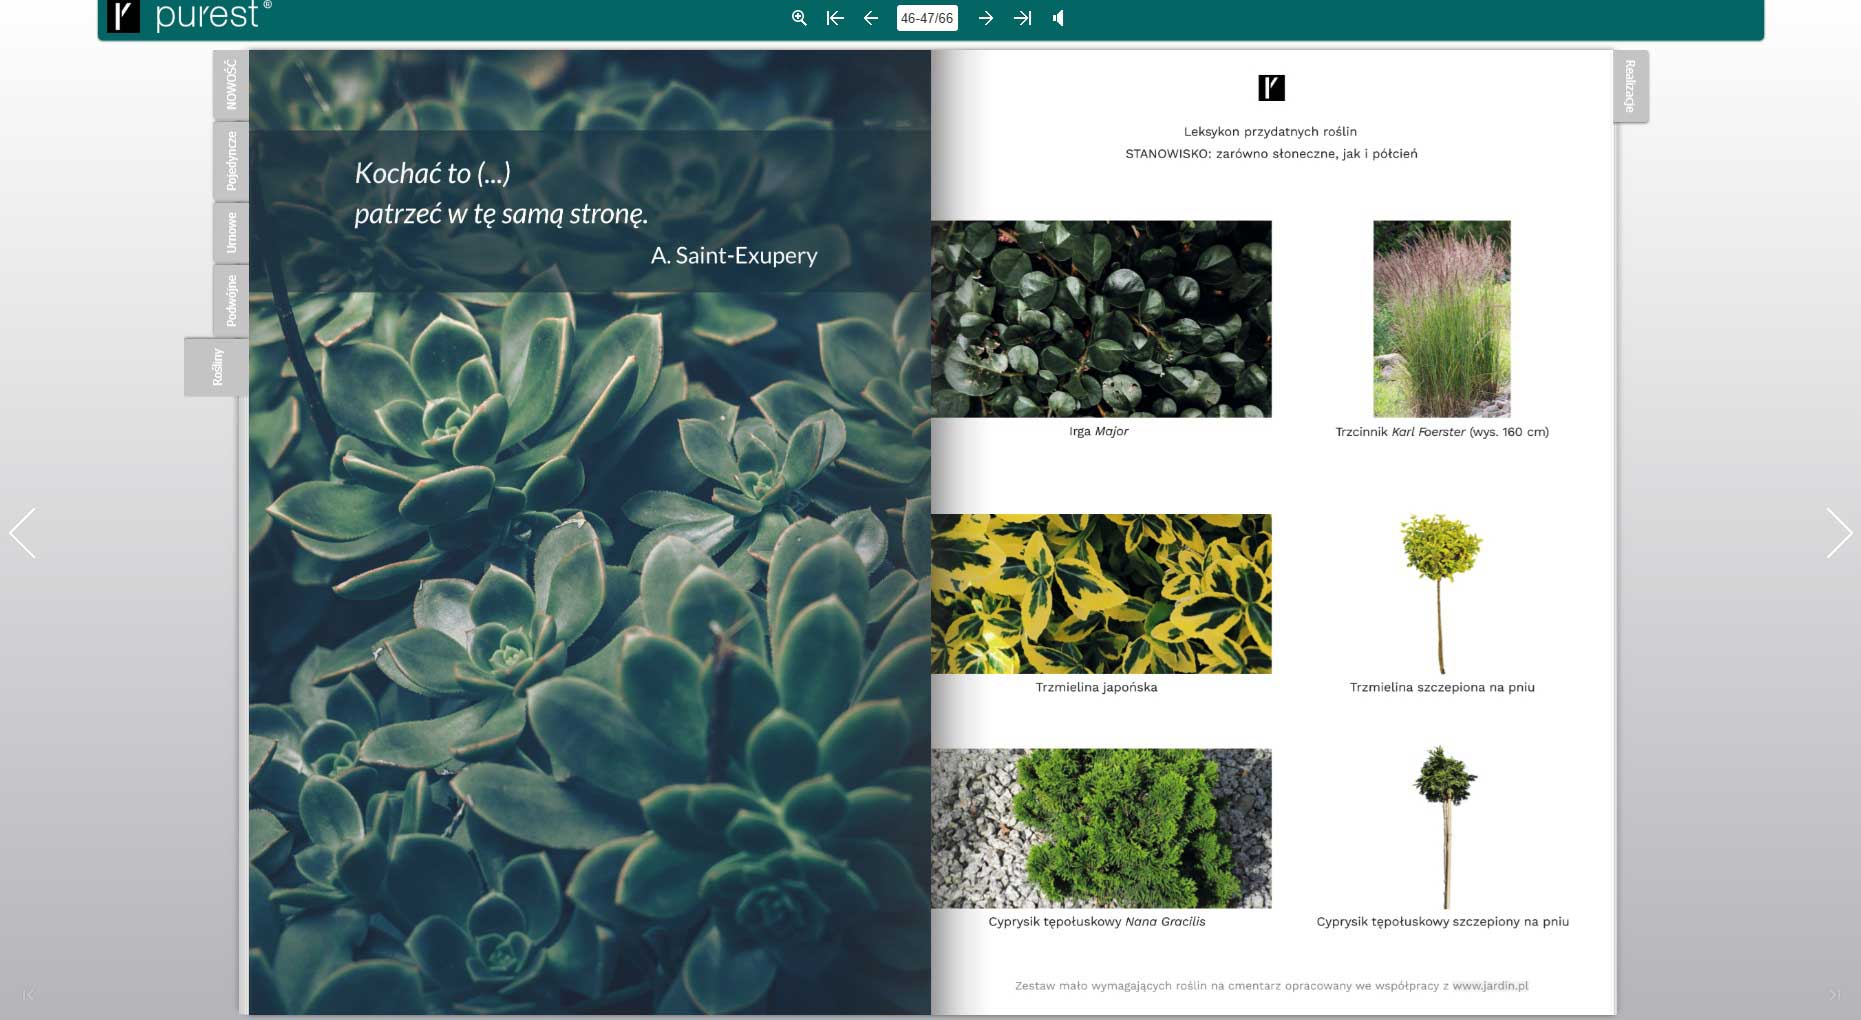The width and height of the screenshot is (1861, 1020).
Task: Click the page number field 46-47/66
Action: coord(927,18)
